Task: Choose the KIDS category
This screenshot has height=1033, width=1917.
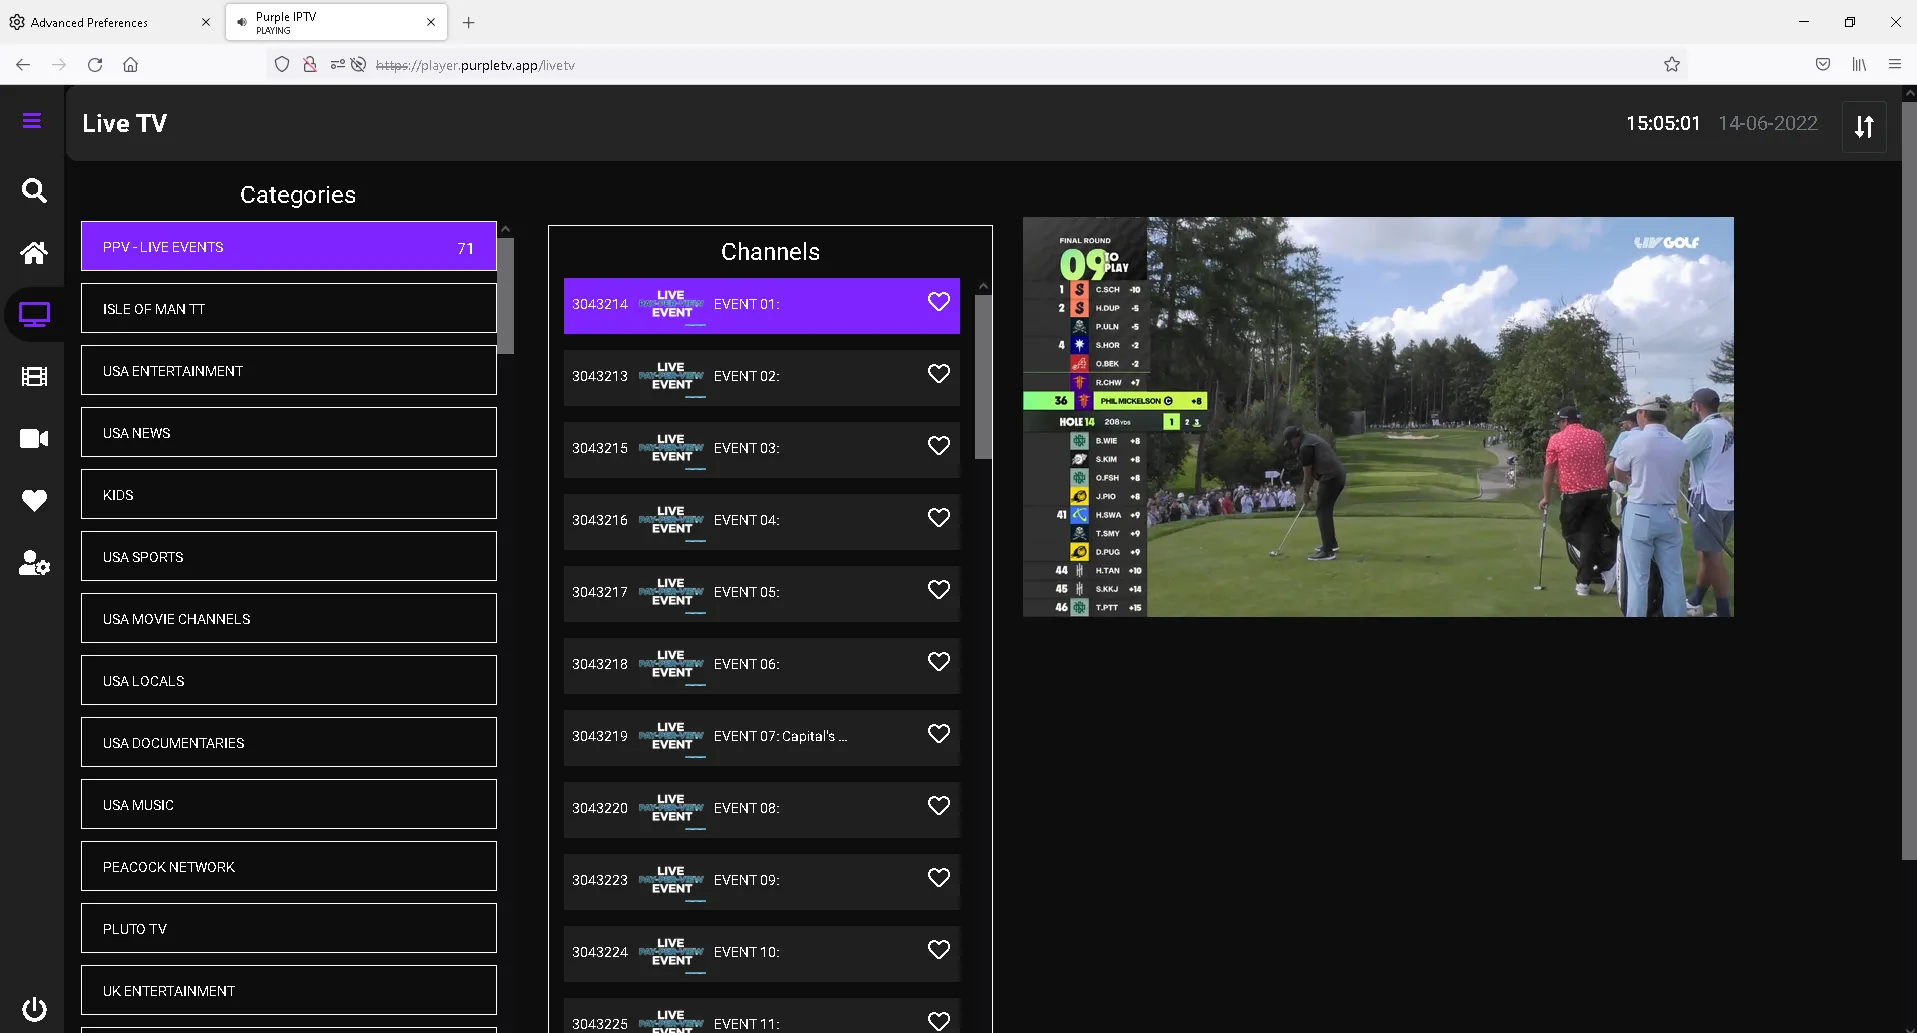Action: click(x=289, y=494)
